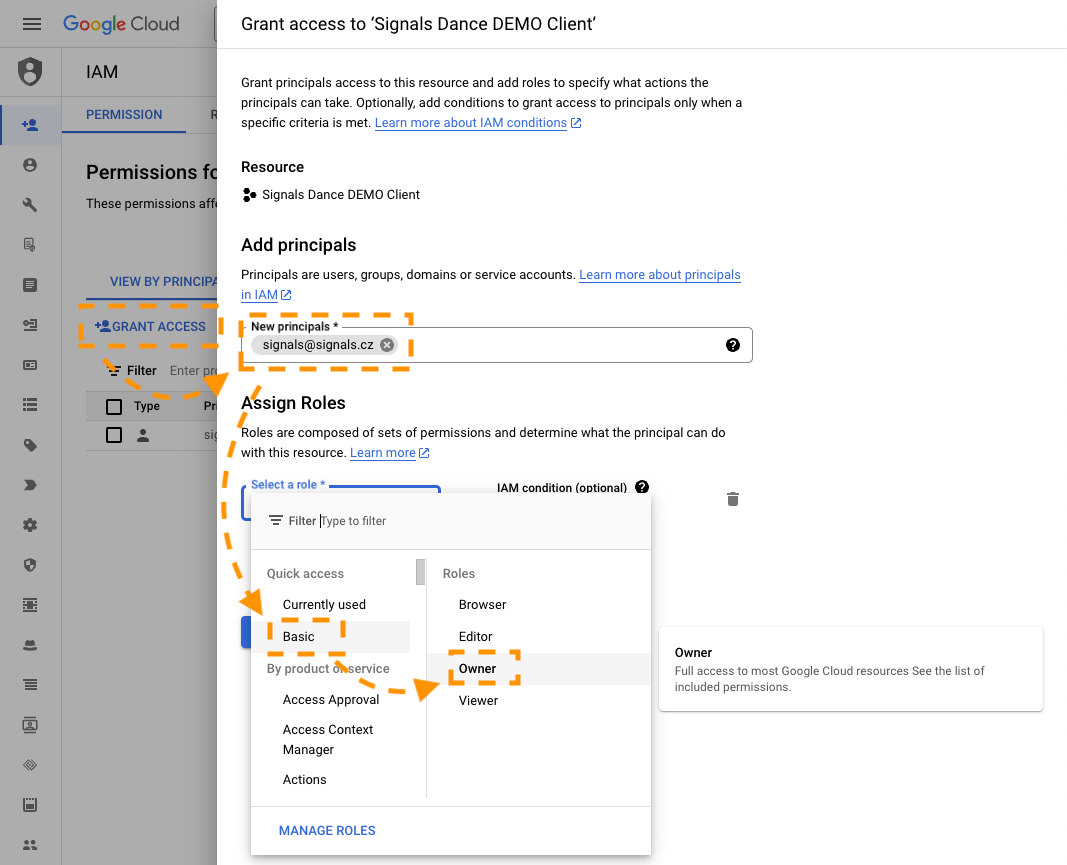Click the Type column header

tap(147, 406)
